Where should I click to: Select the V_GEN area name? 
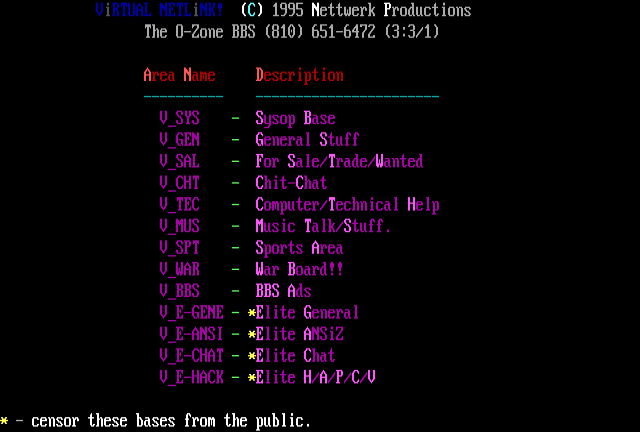180,140
